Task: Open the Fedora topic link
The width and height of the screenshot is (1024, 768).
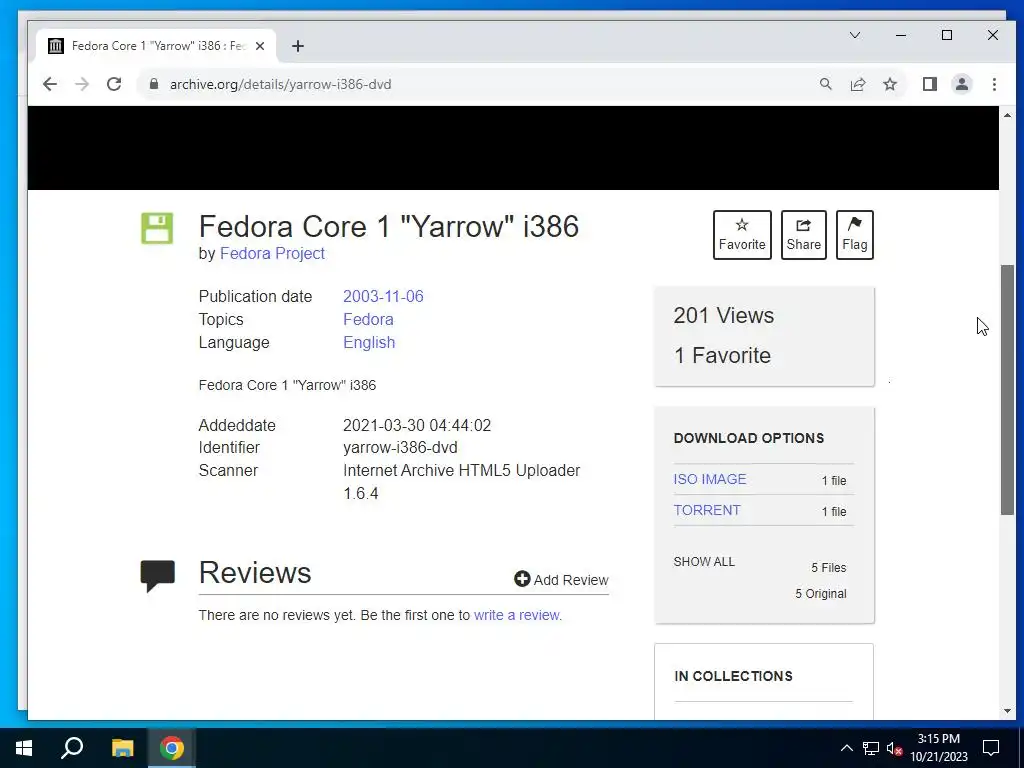Action: point(368,319)
